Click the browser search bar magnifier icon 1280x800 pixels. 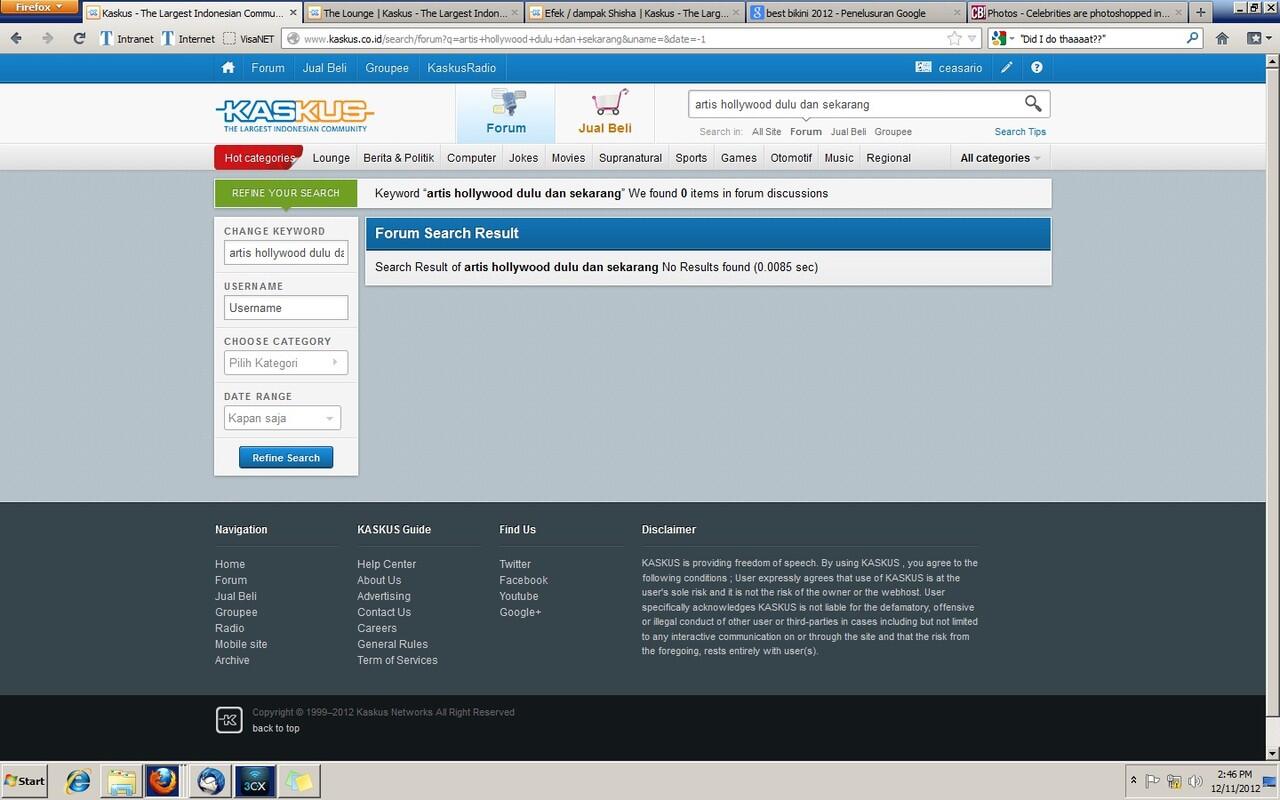(x=1192, y=38)
